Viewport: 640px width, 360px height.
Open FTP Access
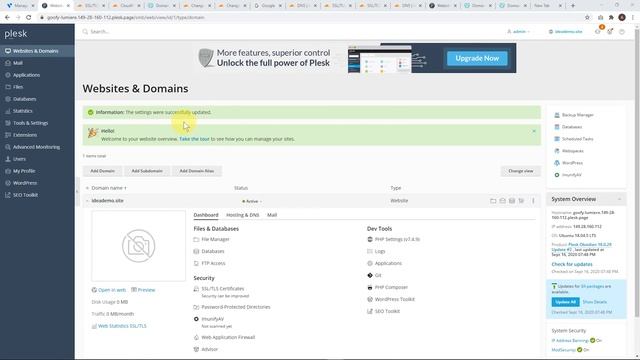213,263
